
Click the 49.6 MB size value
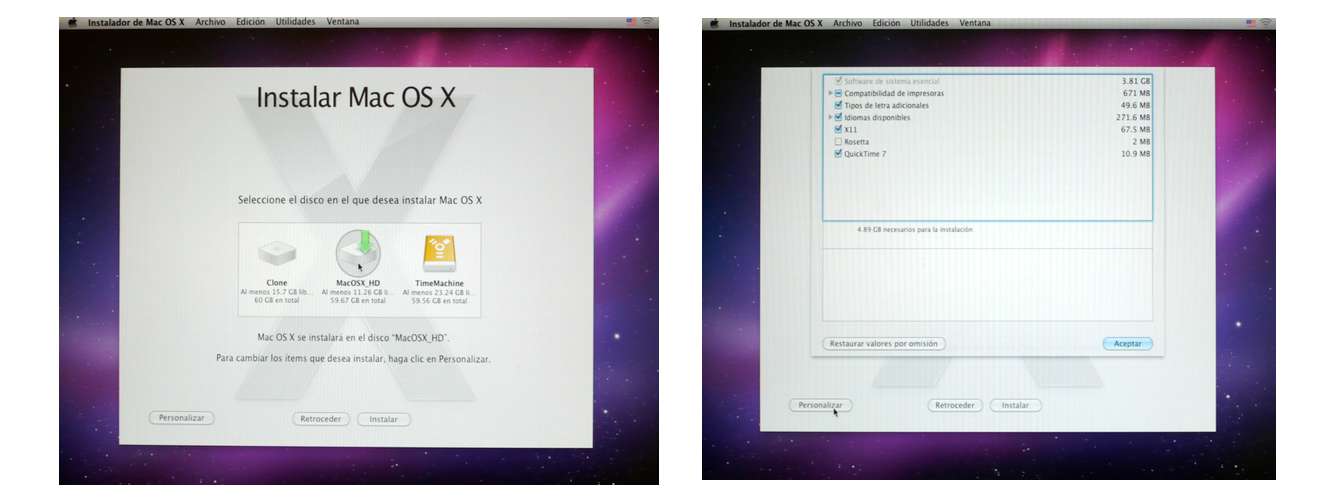click(1135, 105)
